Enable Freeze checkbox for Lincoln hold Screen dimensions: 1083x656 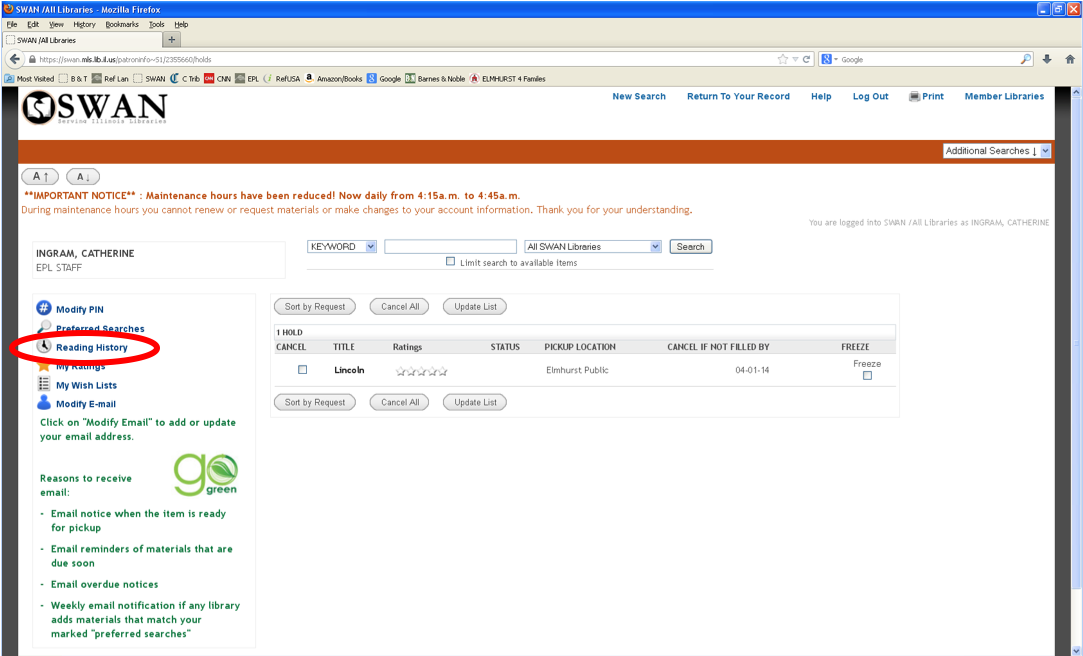pyautogui.click(x=868, y=376)
